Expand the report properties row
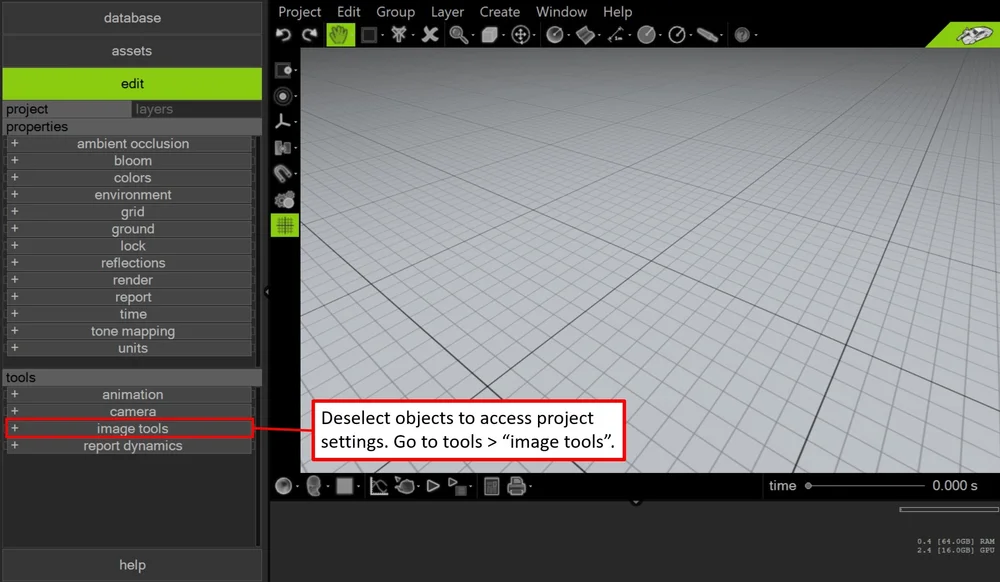1000x582 pixels. coord(128,297)
